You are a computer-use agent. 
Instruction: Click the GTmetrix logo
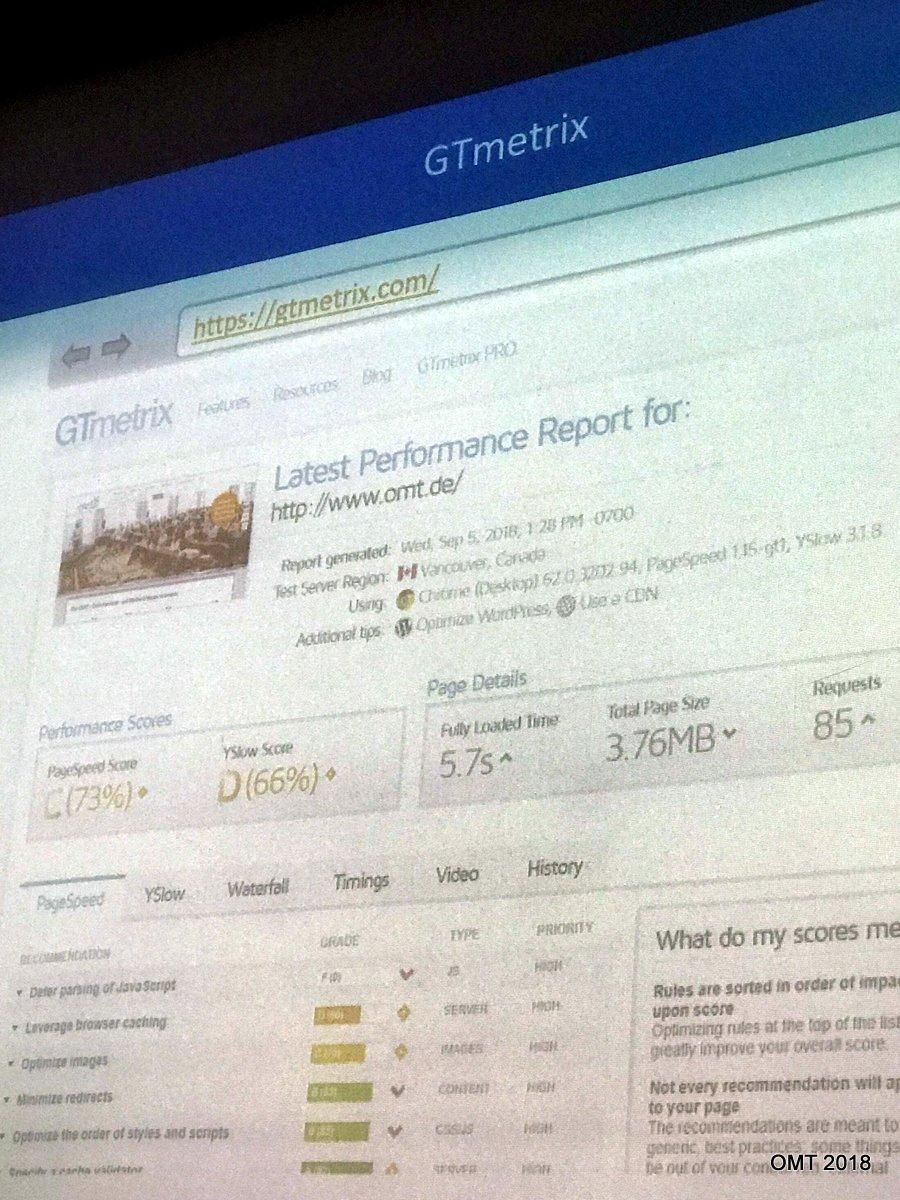tap(113, 425)
